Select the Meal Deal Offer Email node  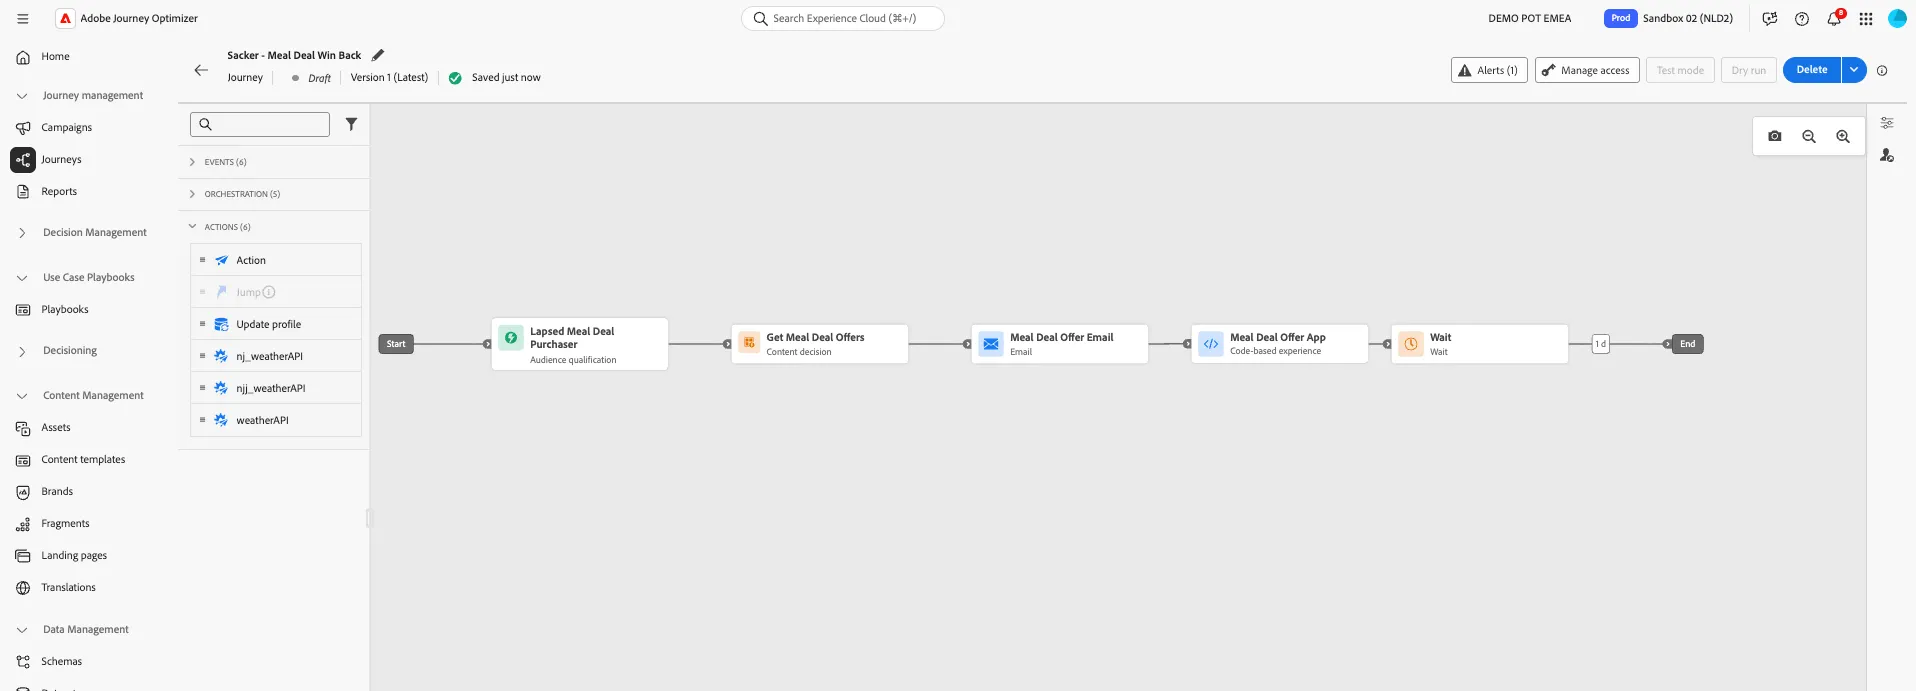click(1060, 344)
